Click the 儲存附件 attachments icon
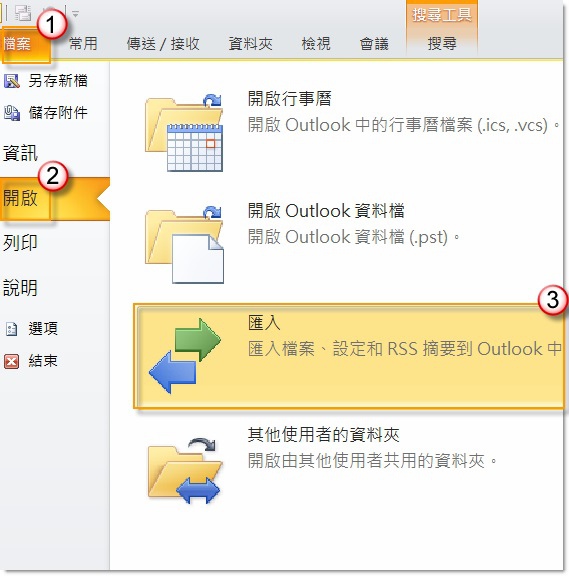Viewport: 569px width, 576px height. click(x=12, y=113)
